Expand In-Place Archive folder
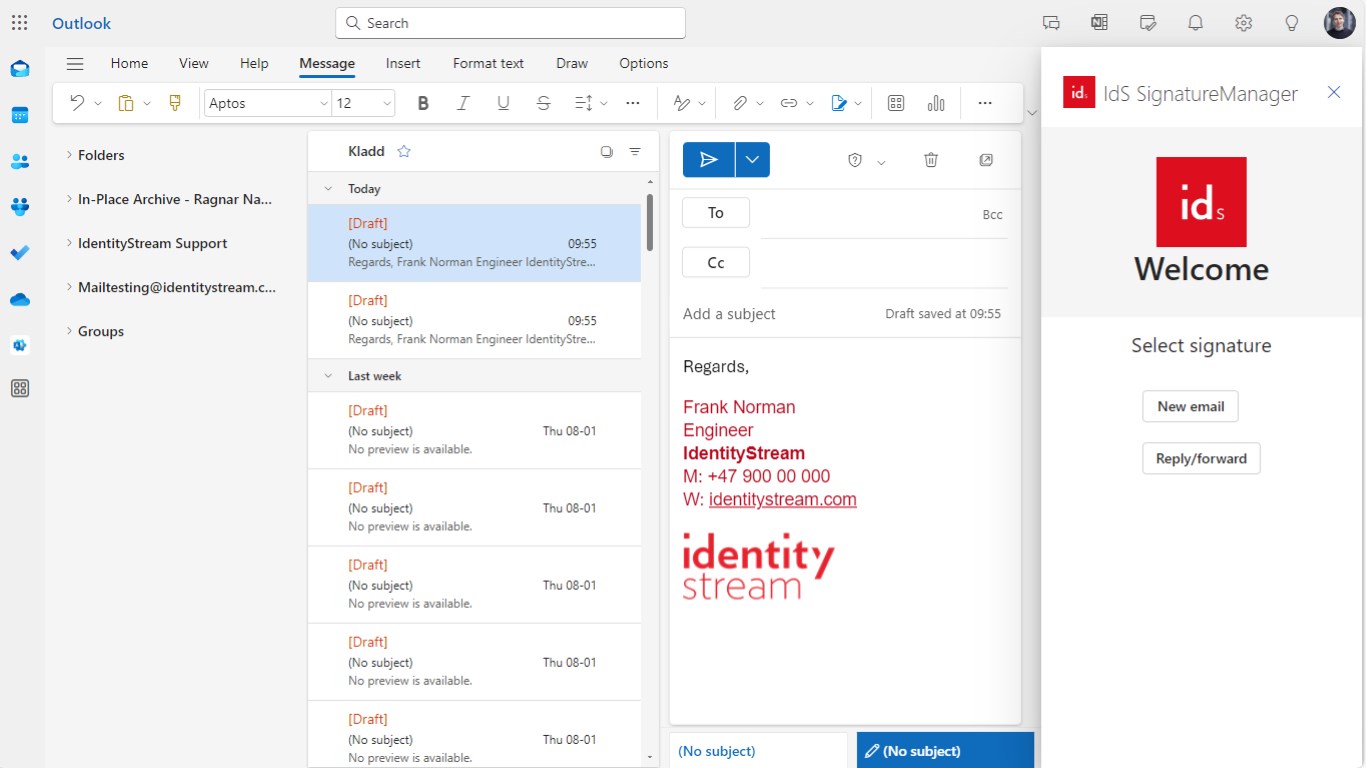 tap(69, 199)
